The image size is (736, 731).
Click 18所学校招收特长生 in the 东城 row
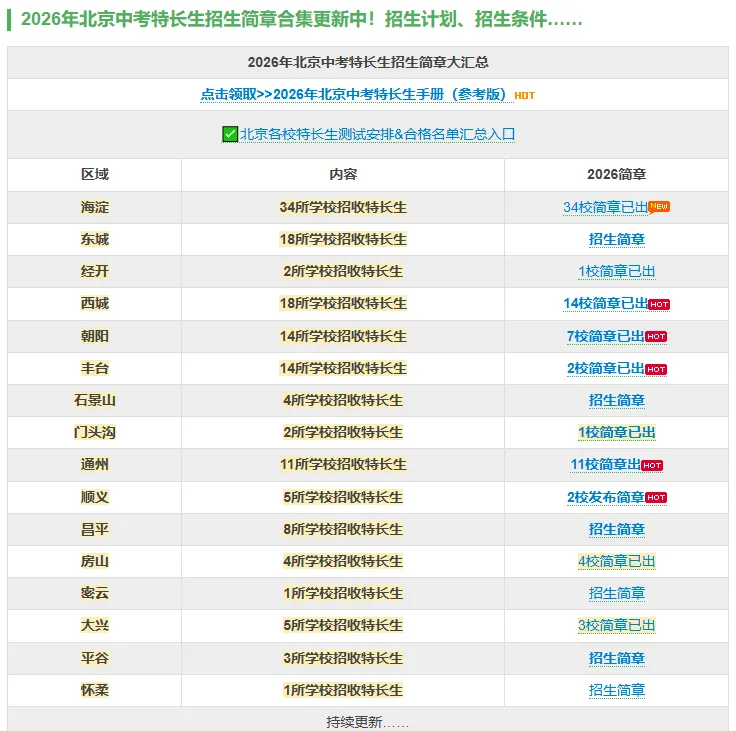click(x=343, y=239)
